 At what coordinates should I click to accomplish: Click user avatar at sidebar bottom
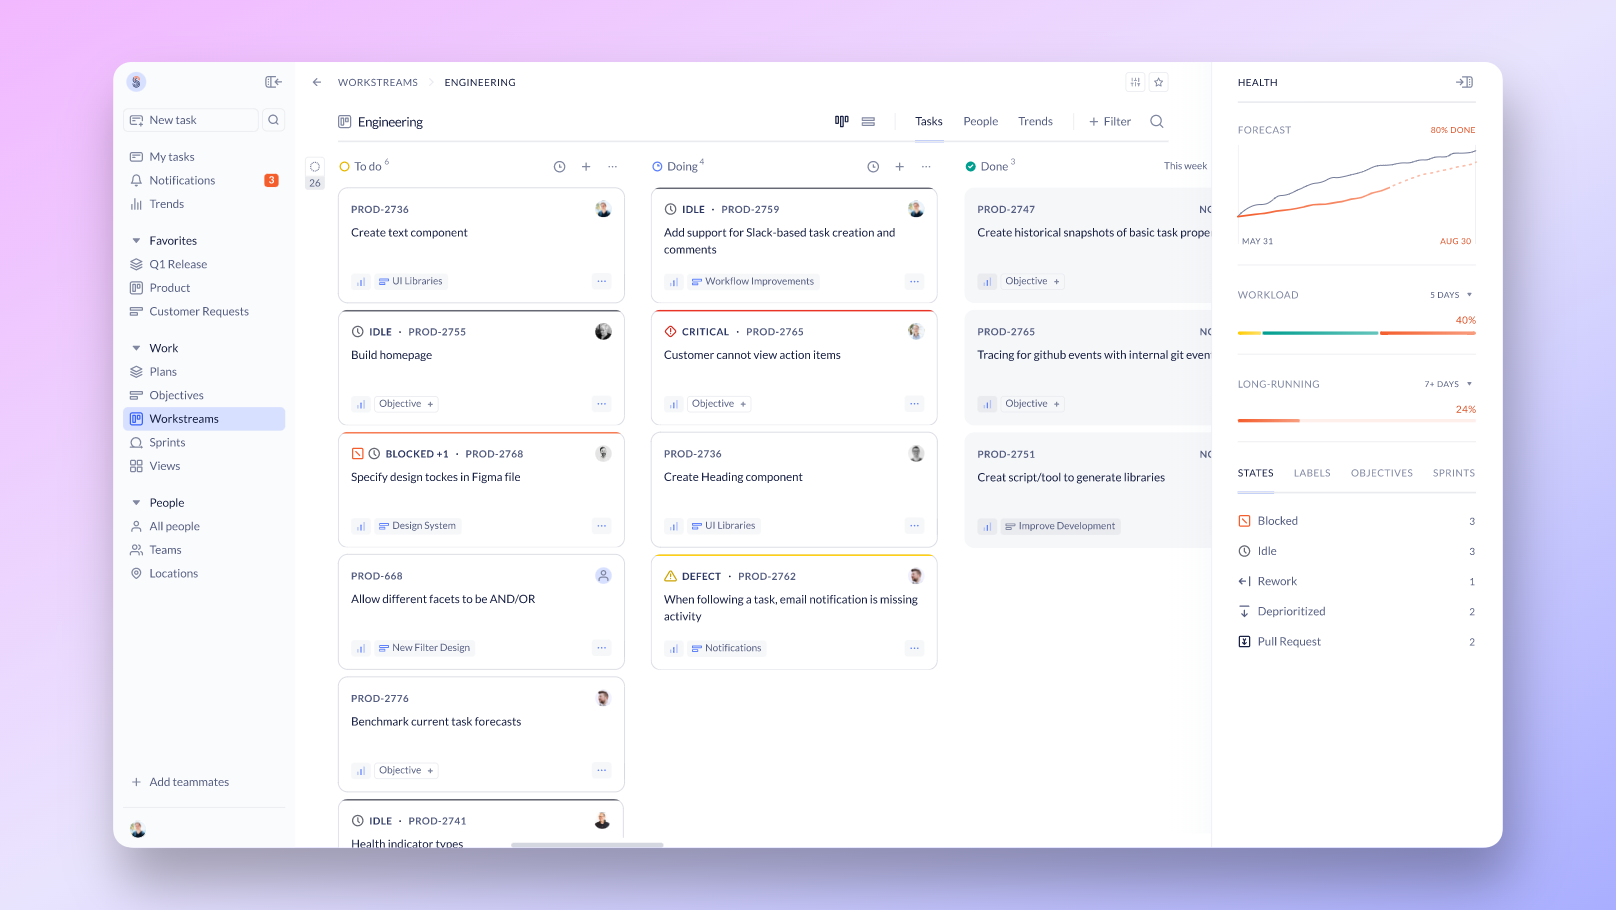(x=138, y=829)
